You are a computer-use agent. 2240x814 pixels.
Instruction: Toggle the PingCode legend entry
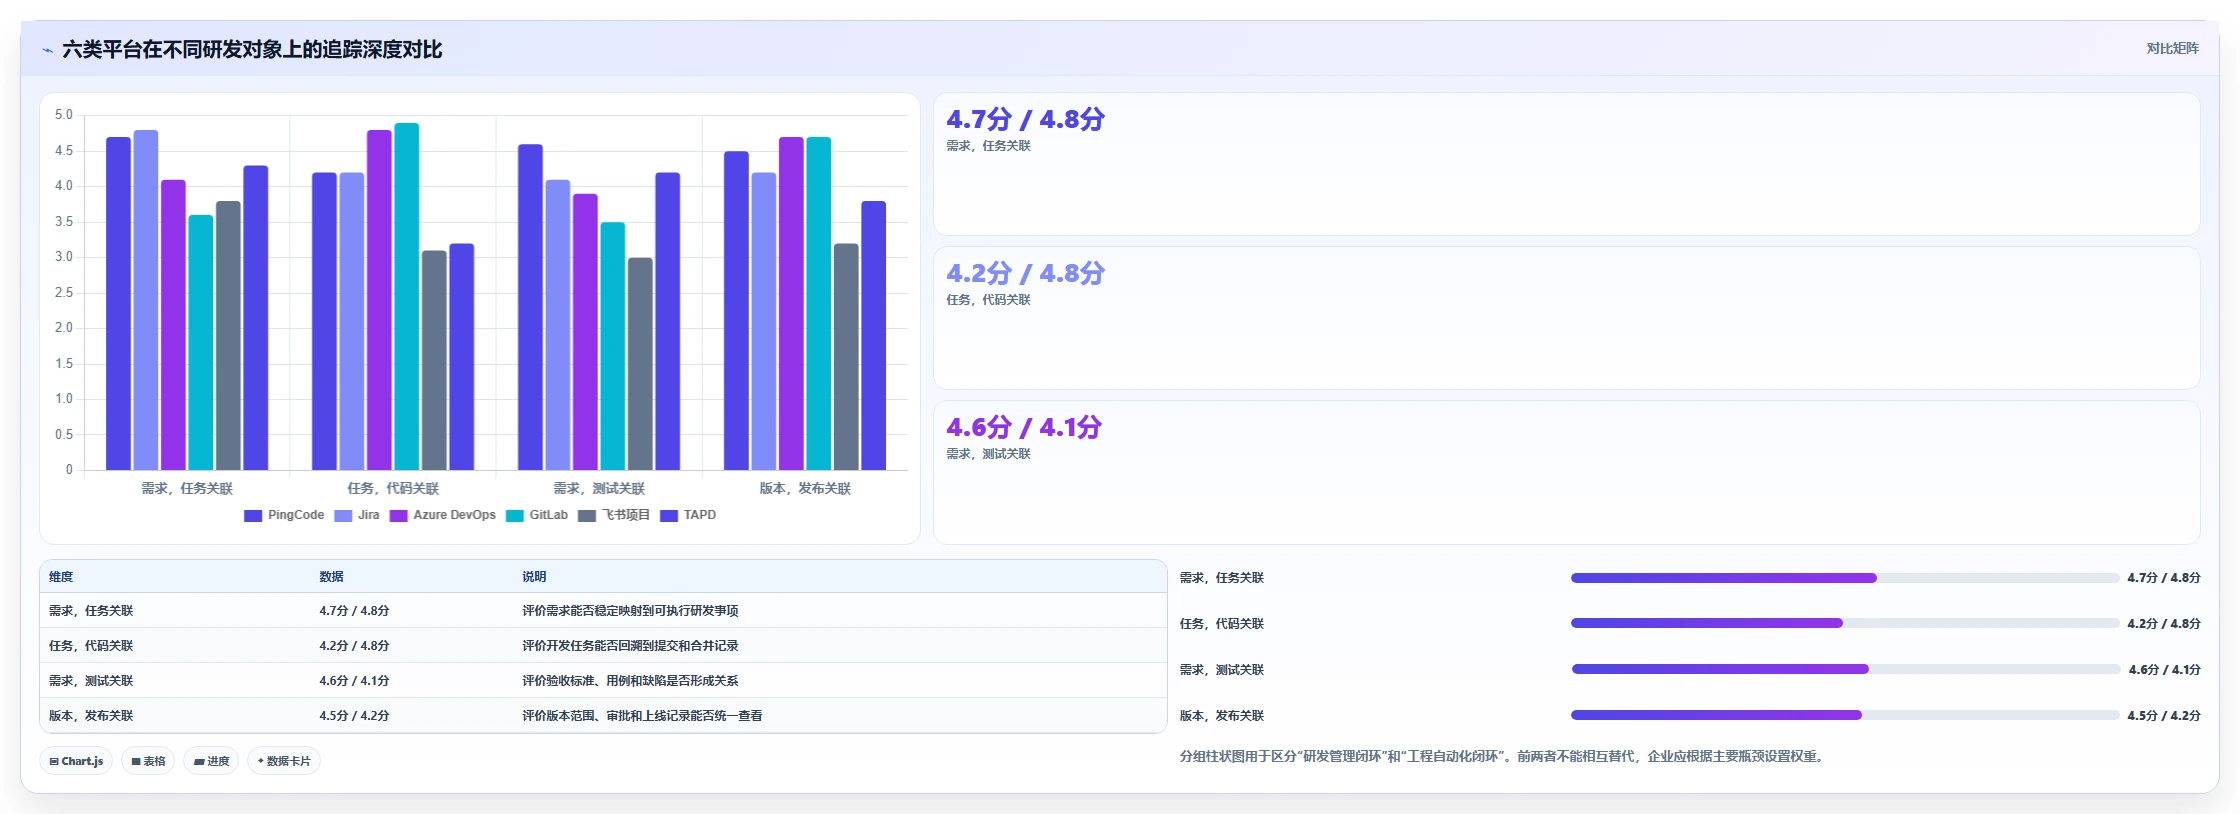click(x=284, y=515)
